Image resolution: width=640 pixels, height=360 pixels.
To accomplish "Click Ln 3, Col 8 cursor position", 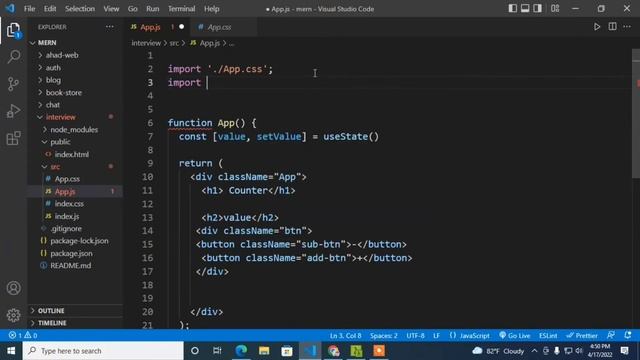I will (x=346, y=336).
